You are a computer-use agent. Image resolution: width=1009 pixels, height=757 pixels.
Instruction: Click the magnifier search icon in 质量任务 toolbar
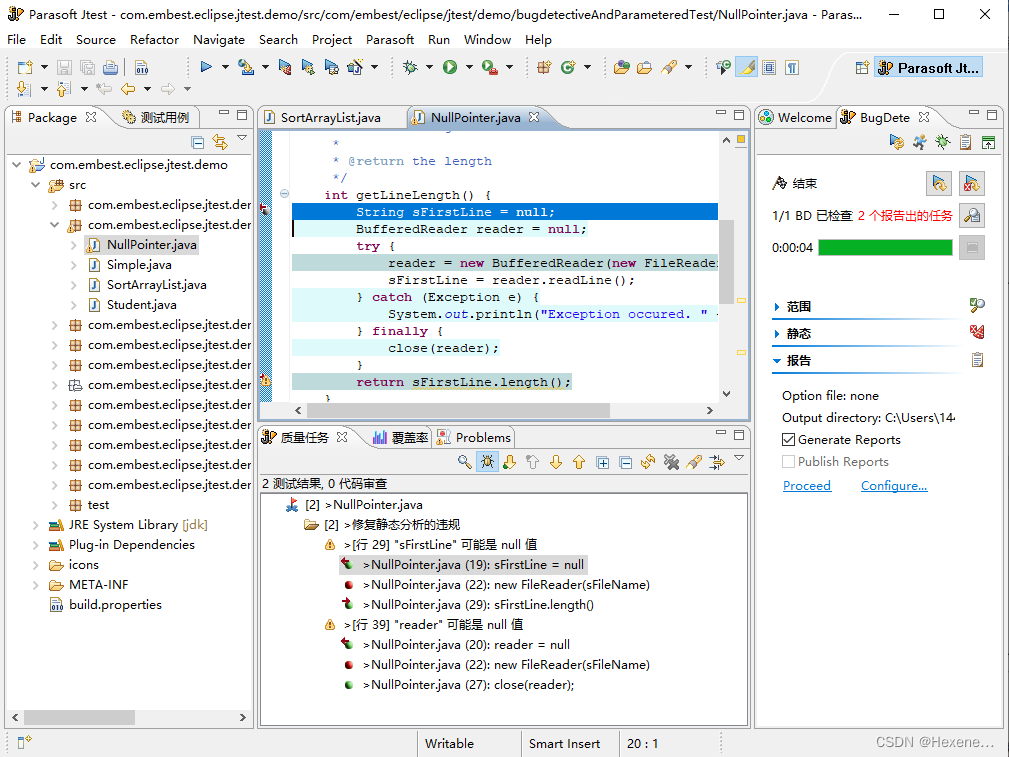tap(463, 462)
